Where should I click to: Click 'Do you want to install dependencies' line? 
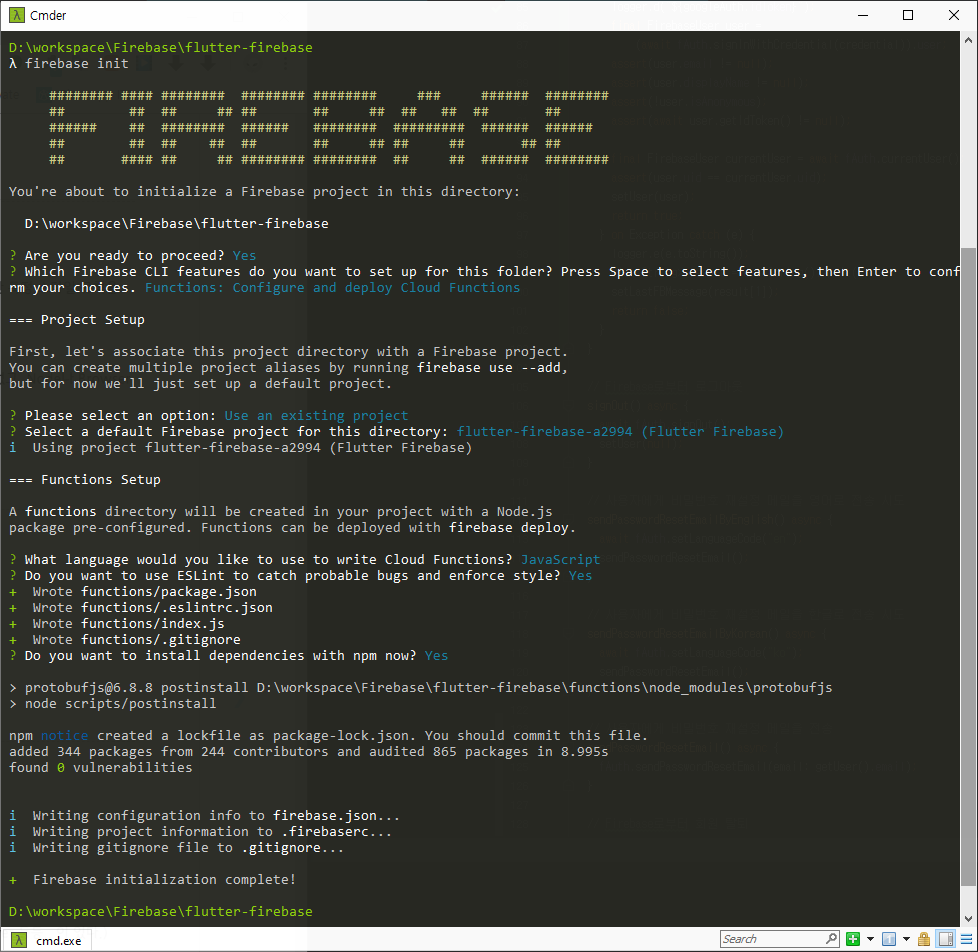point(229,656)
